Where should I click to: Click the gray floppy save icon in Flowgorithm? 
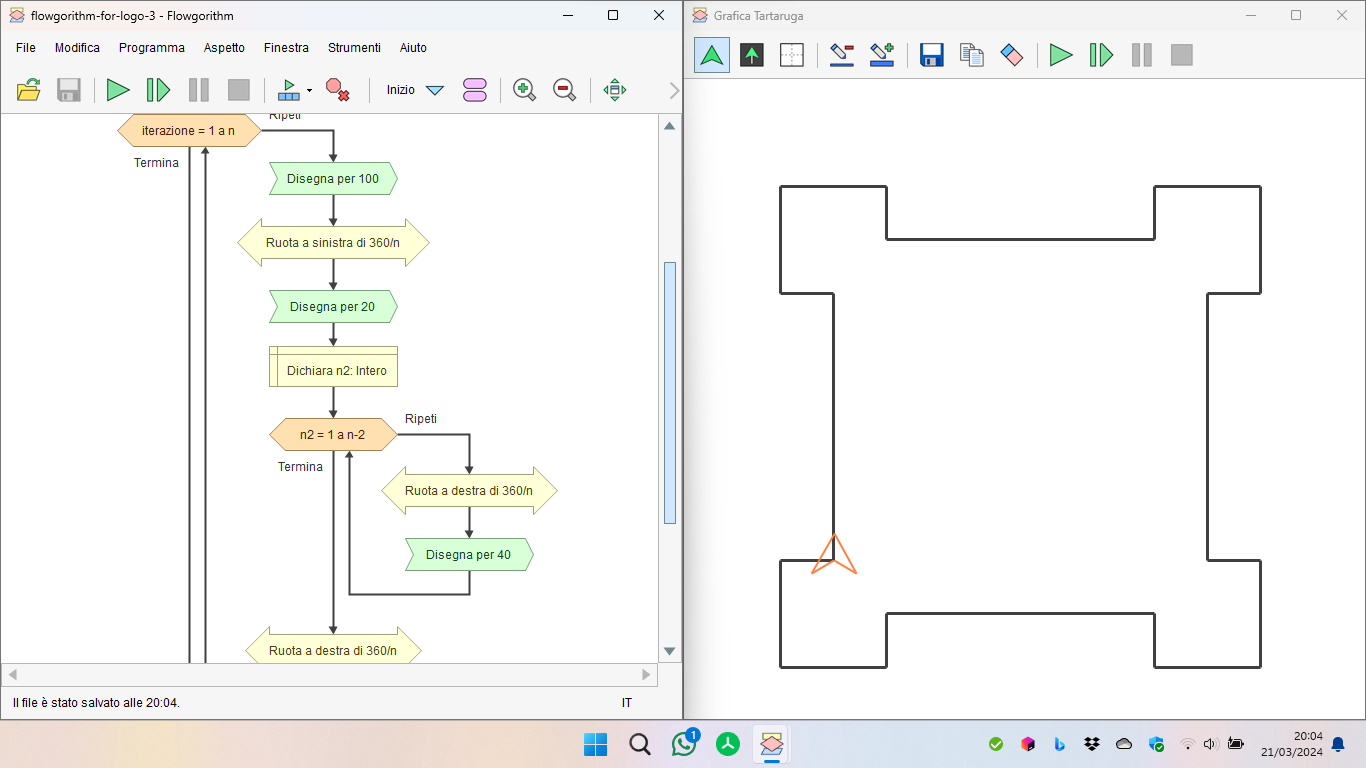69,90
